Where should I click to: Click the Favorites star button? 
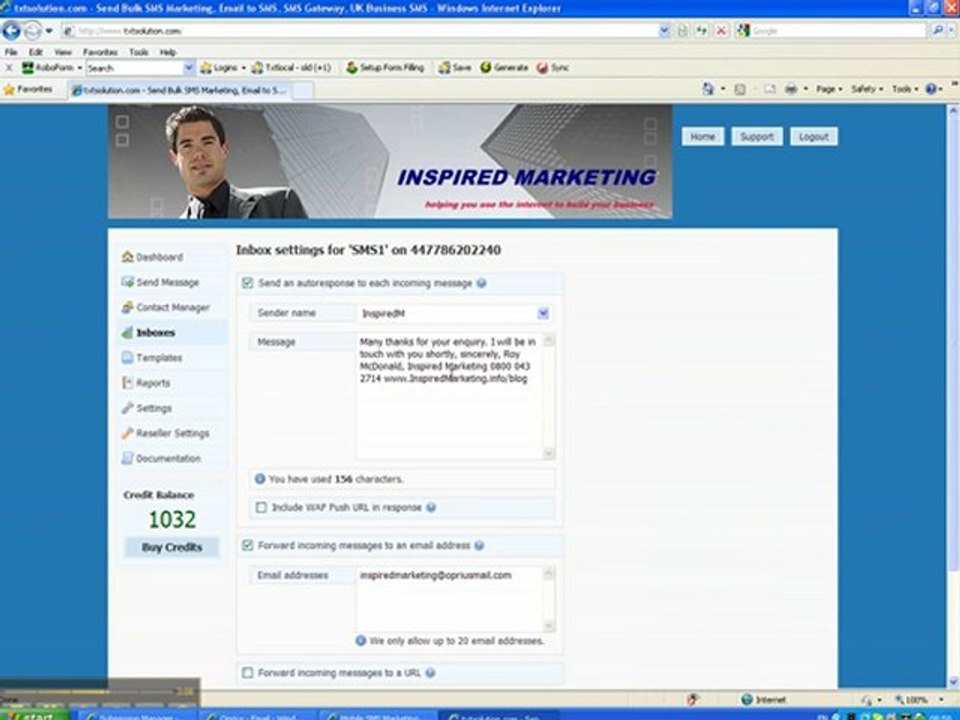pyautogui.click(x=28, y=89)
